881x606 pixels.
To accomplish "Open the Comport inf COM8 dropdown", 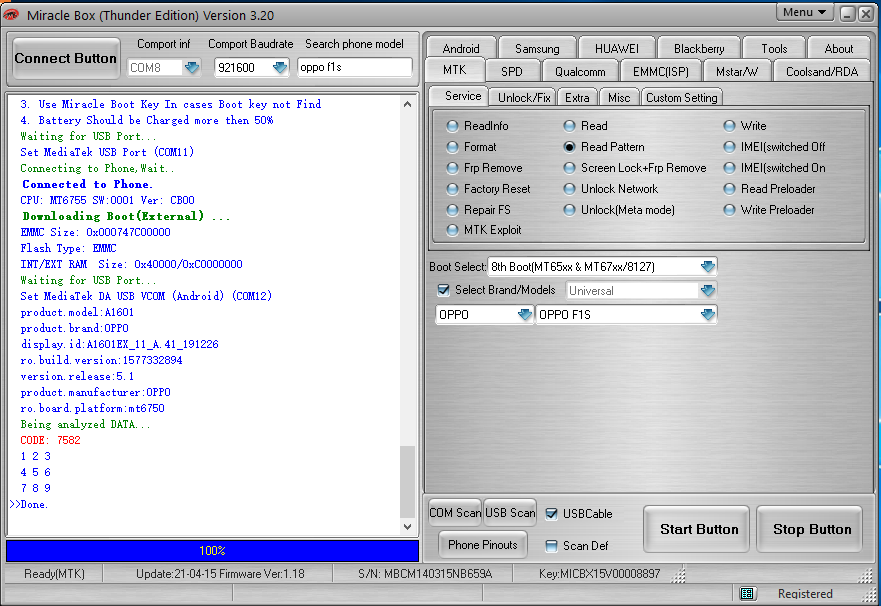I will pyautogui.click(x=192, y=67).
